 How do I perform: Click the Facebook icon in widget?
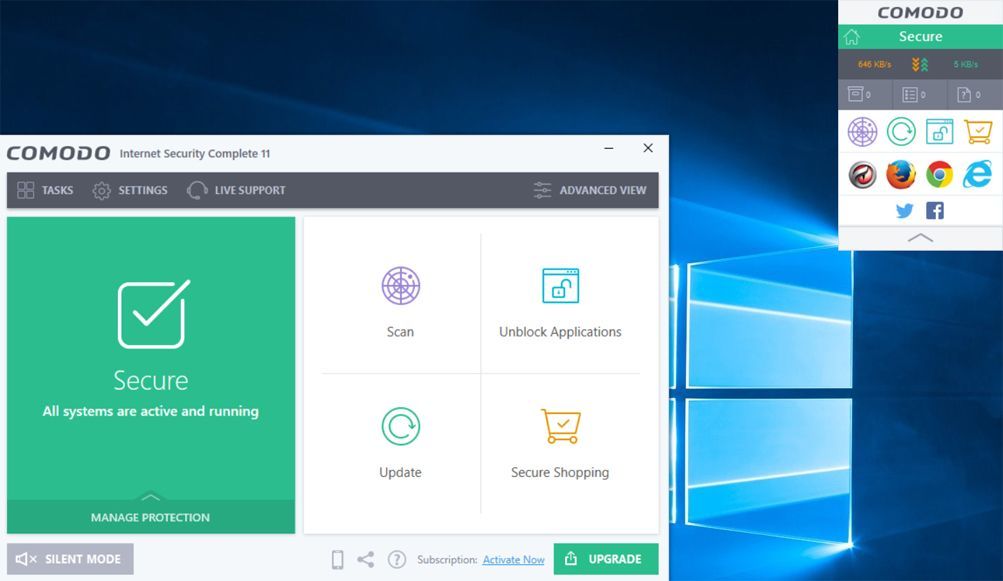(x=935, y=211)
